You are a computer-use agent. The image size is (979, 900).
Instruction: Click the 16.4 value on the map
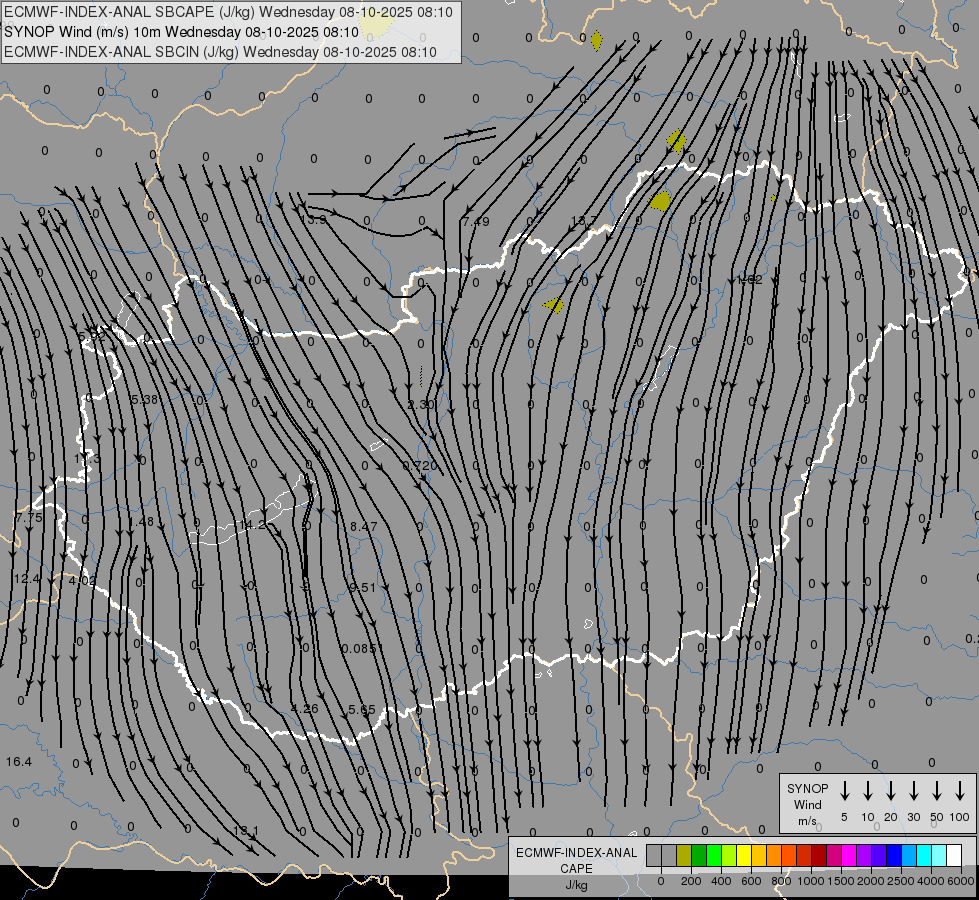[18, 762]
